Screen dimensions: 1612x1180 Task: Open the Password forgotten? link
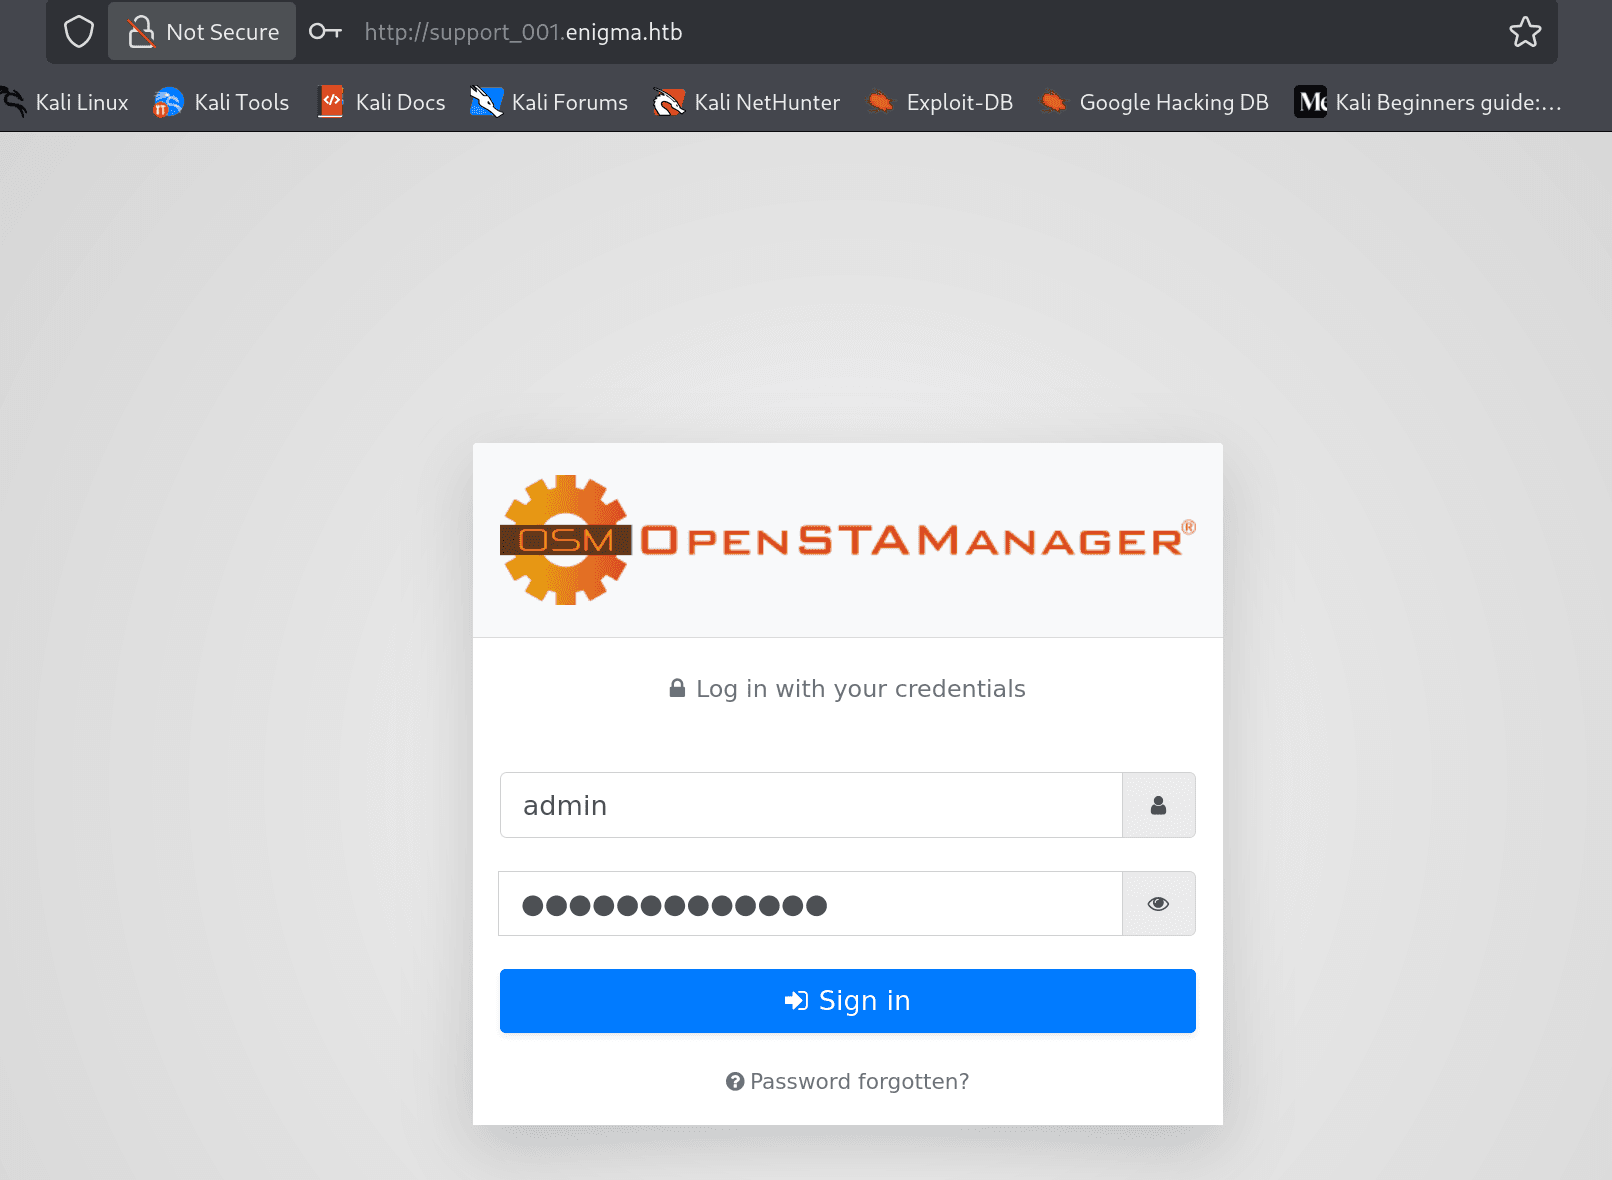[848, 1081]
